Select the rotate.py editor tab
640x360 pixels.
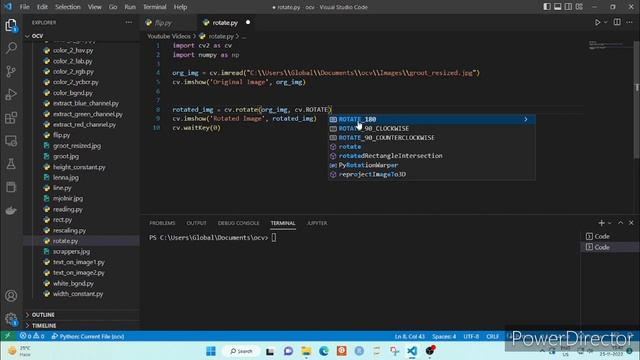click(x=225, y=23)
